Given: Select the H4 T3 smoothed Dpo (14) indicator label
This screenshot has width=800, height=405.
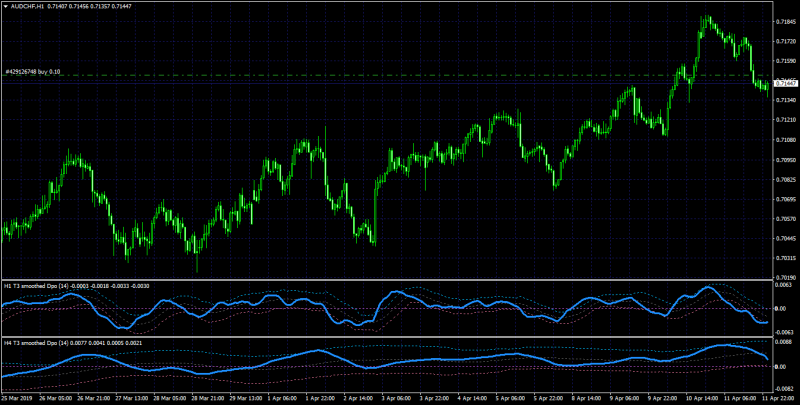Looking at the screenshot, I should click(35, 343).
